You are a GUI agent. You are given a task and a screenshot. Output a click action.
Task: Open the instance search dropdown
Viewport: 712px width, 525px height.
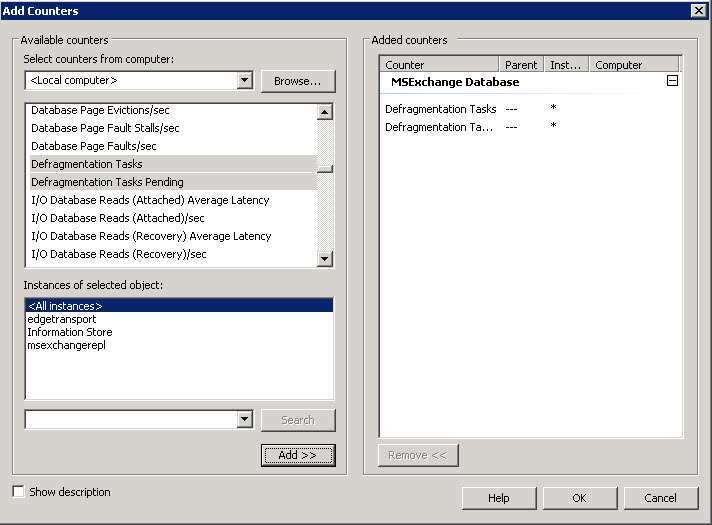[244, 420]
